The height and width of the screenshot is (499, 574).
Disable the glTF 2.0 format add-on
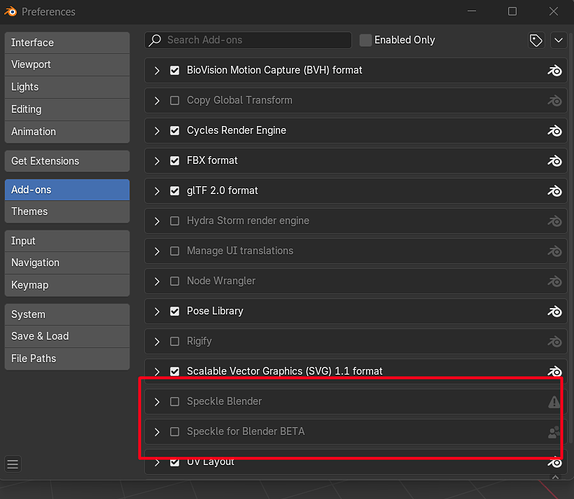[x=175, y=191]
